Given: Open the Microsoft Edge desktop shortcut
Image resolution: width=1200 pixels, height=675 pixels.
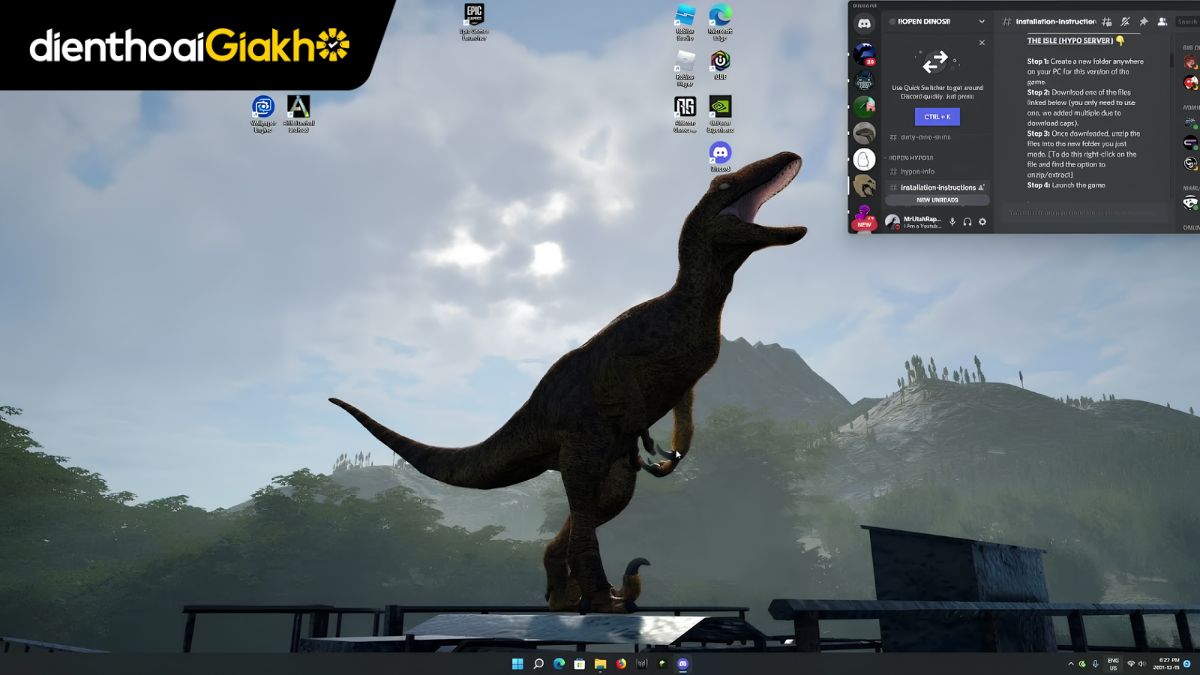Looking at the screenshot, I should pos(720,21).
